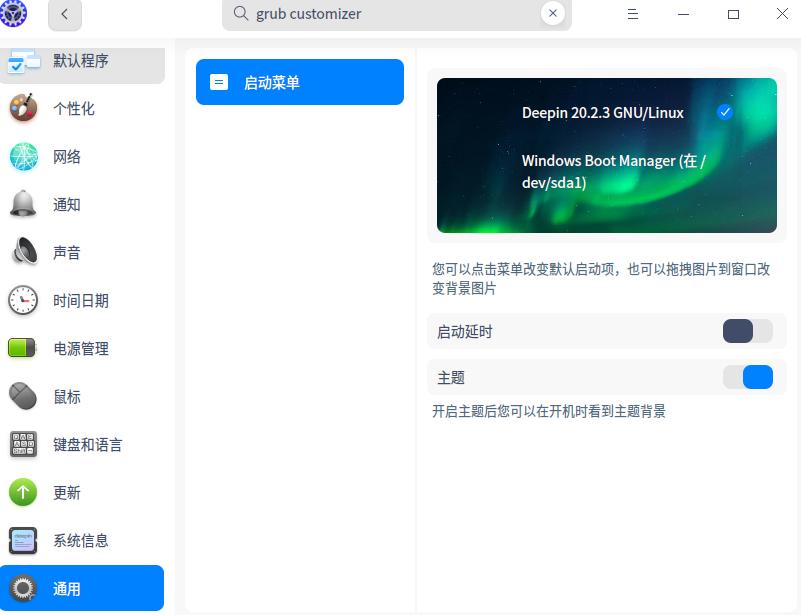The height and width of the screenshot is (615, 801).
Task: Click the 通知 bell icon
Action: tap(23, 204)
